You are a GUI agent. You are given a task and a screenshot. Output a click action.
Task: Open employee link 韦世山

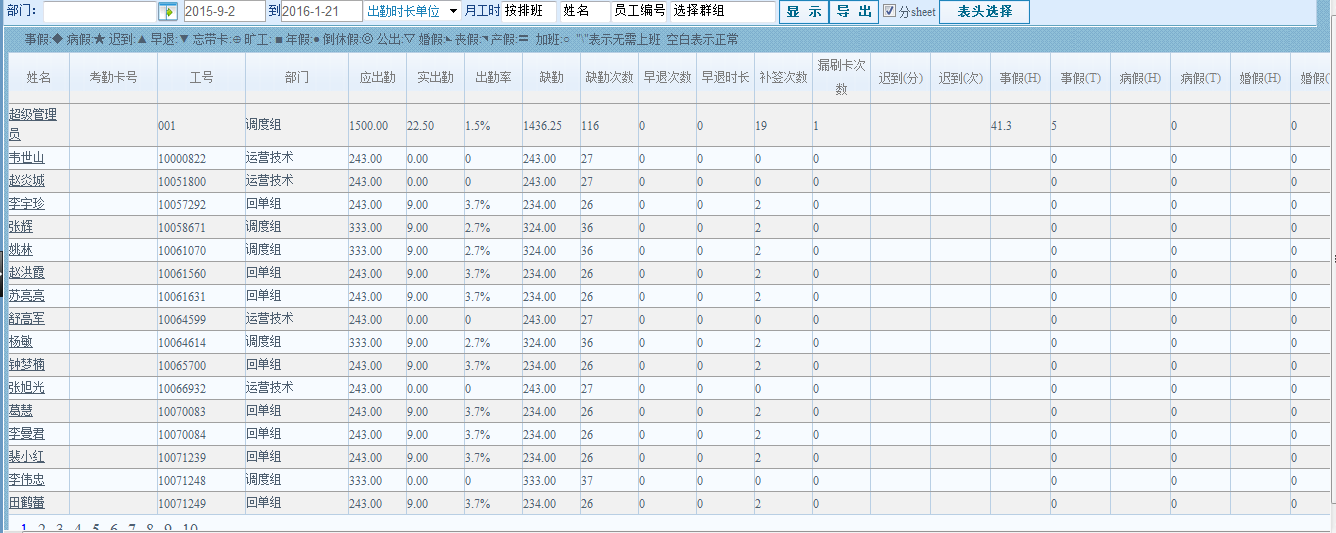click(x=26, y=158)
